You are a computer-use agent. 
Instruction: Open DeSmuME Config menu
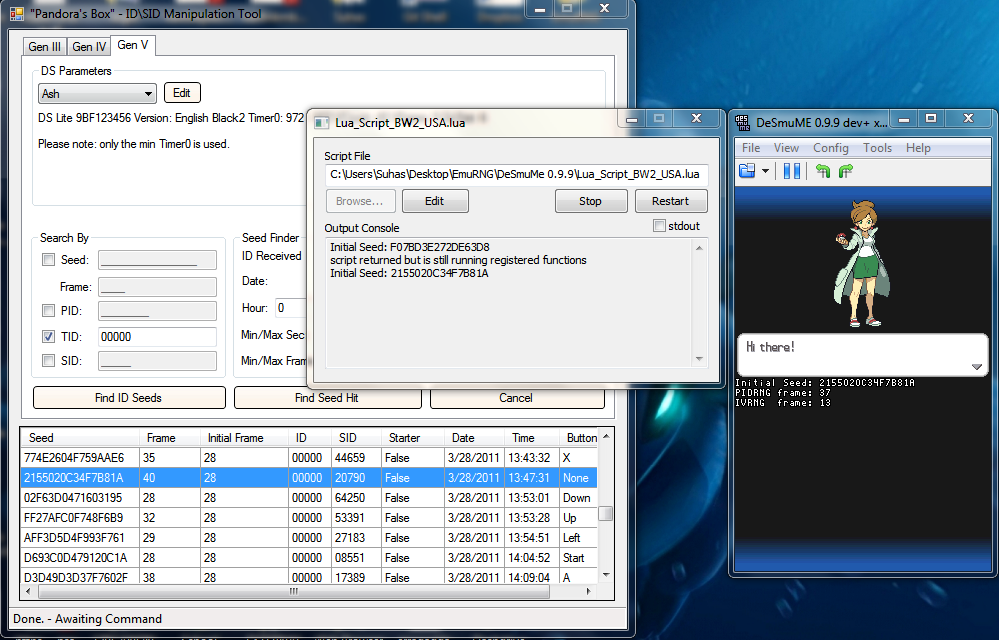tap(831, 148)
